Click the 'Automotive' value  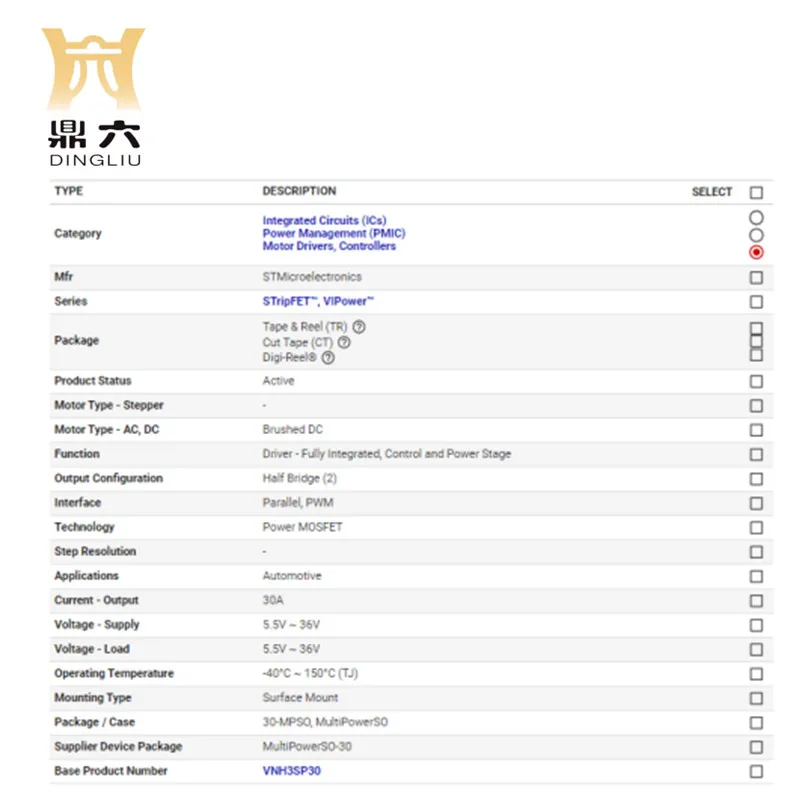pos(292,576)
